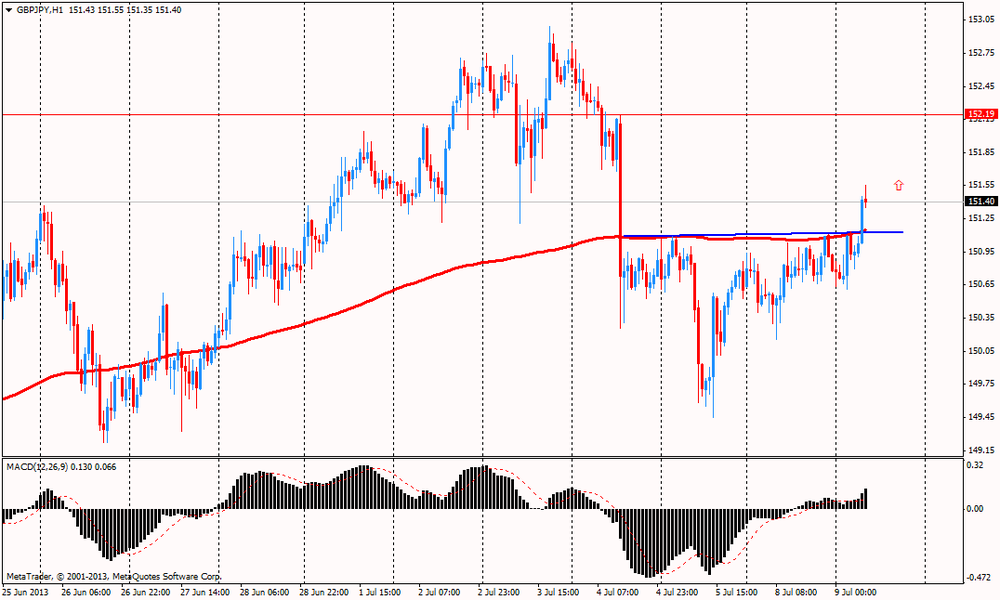Click the 152.45 price axis label
The height and width of the screenshot is (600, 1000).
982,86
